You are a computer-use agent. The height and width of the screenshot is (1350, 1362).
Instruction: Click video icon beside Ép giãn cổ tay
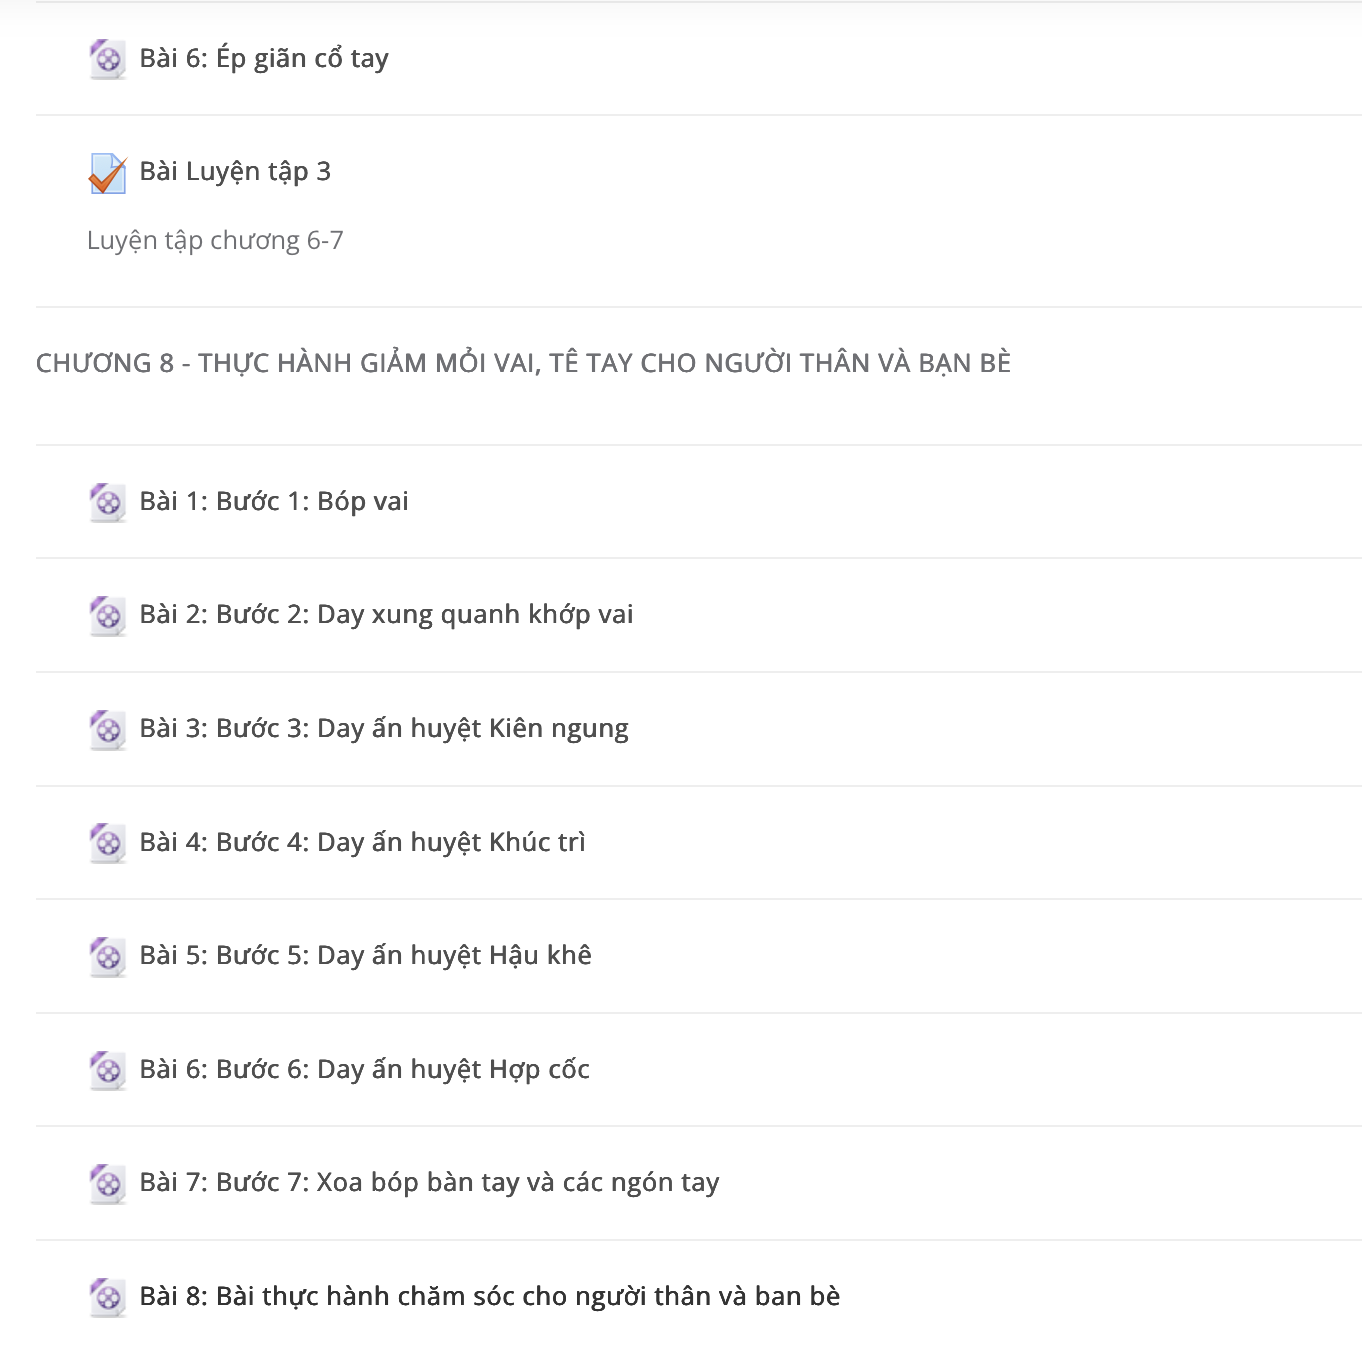tap(107, 59)
